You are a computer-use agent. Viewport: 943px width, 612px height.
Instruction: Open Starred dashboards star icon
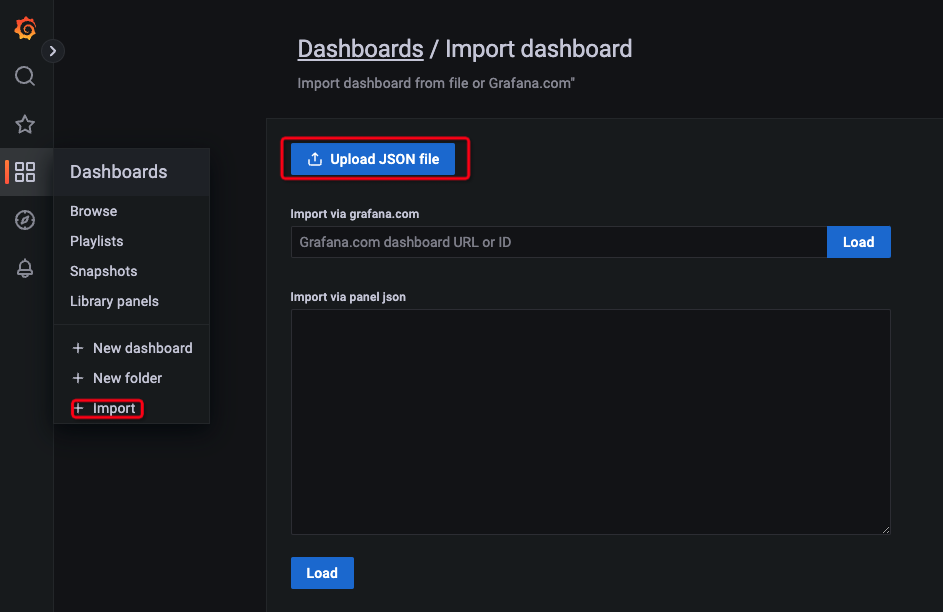[x=25, y=124]
